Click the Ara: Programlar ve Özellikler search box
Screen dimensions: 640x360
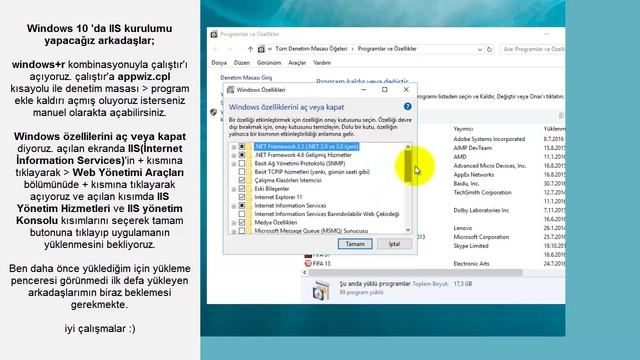[x=532, y=49]
